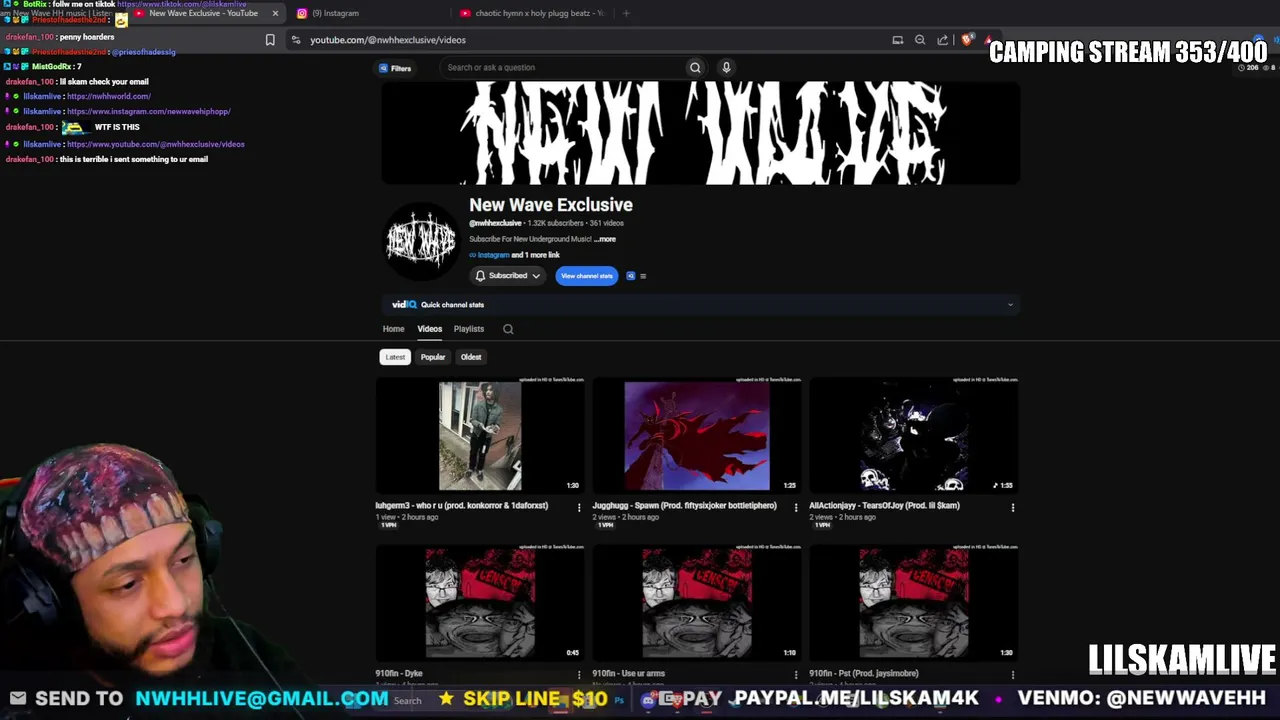Click the bookmark icon beside the address bar
The width and height of the screenshot is (1280, 720).
[270, 40]
